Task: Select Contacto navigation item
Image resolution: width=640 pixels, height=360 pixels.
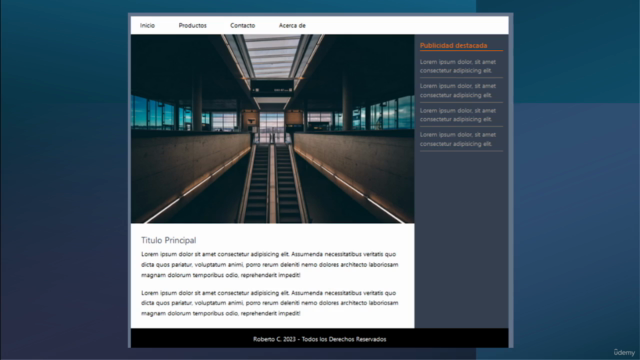Action: (x=242, y=25)
